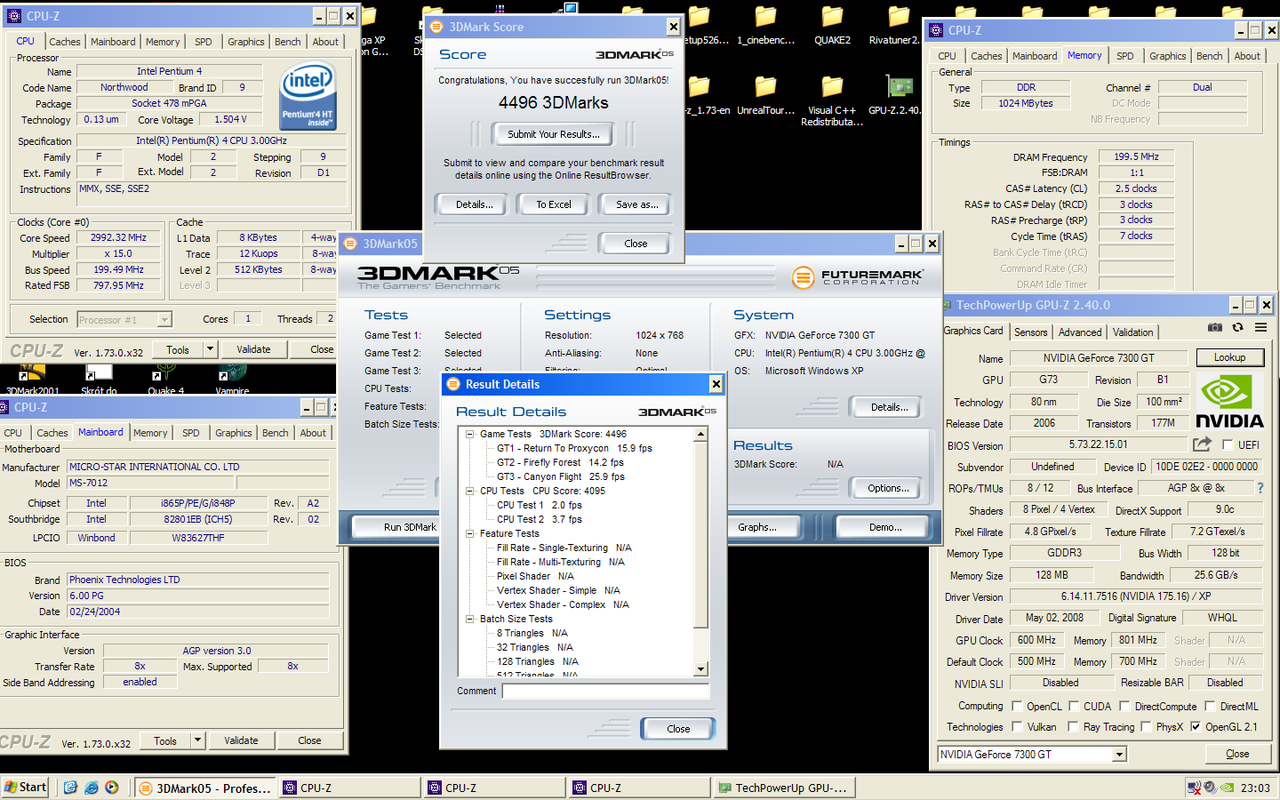
Task: Click the GPU-Z refresh icon
Action: point(1237,327)
